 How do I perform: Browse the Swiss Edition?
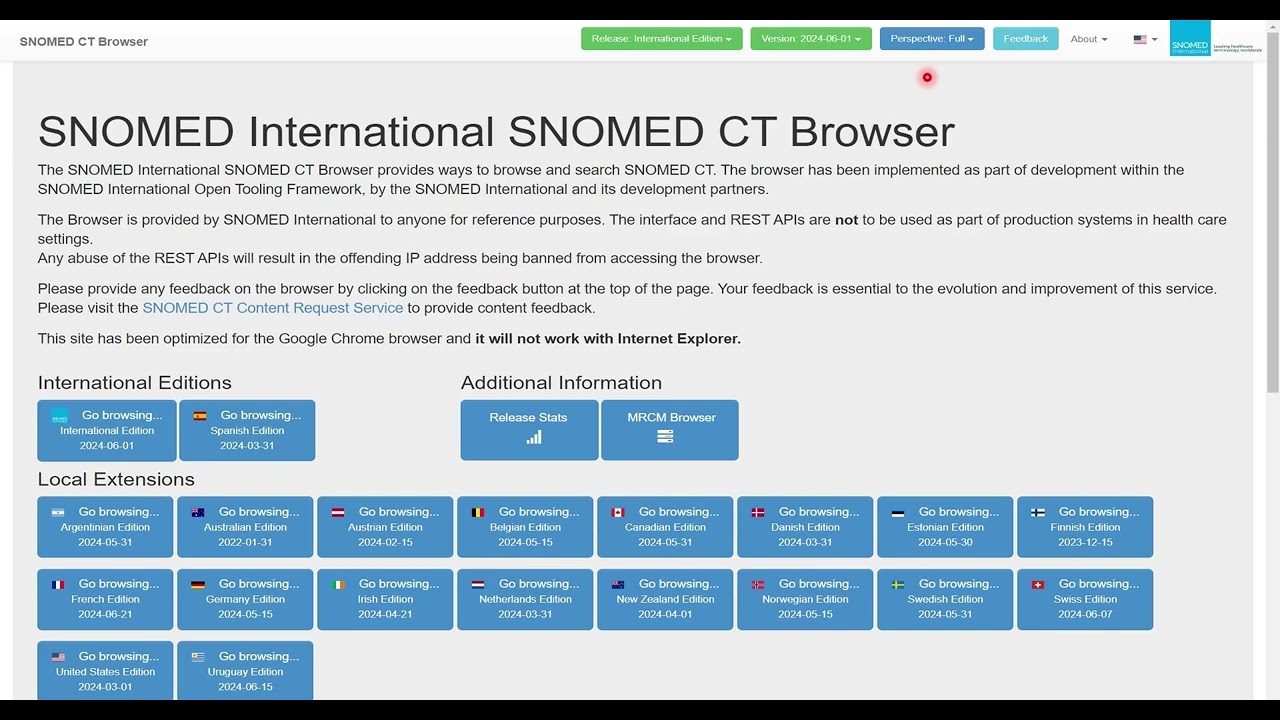[1085, 600]
